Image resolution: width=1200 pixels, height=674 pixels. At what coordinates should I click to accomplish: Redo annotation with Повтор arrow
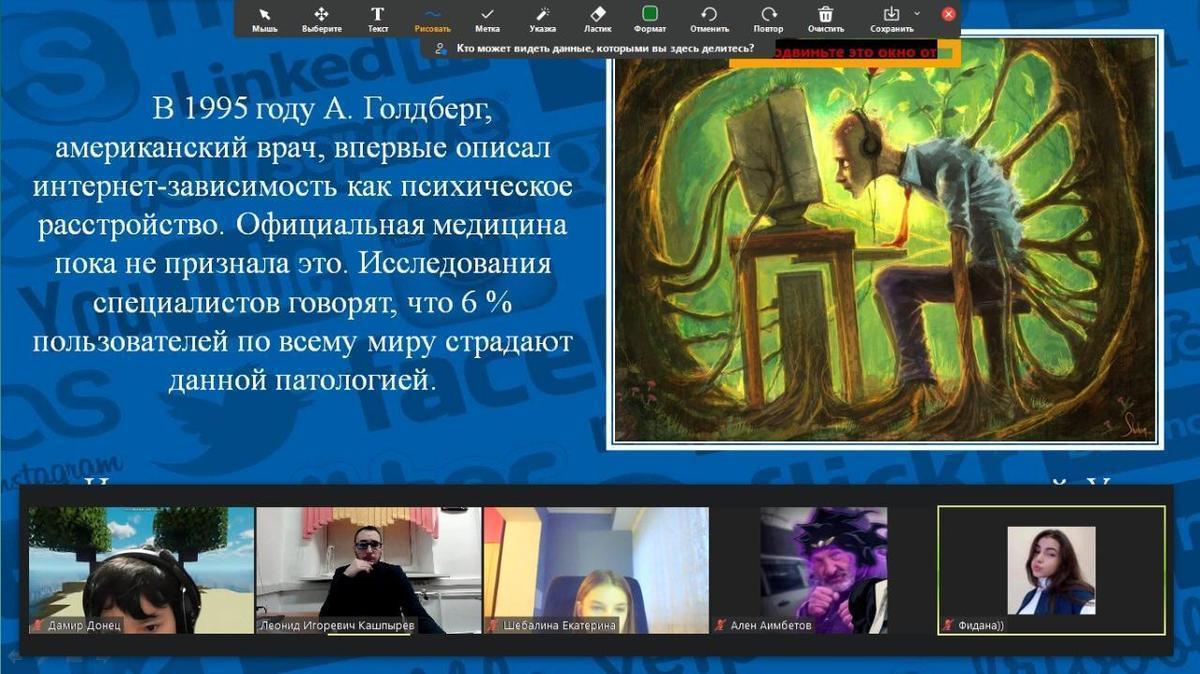(x=768, y=18)
